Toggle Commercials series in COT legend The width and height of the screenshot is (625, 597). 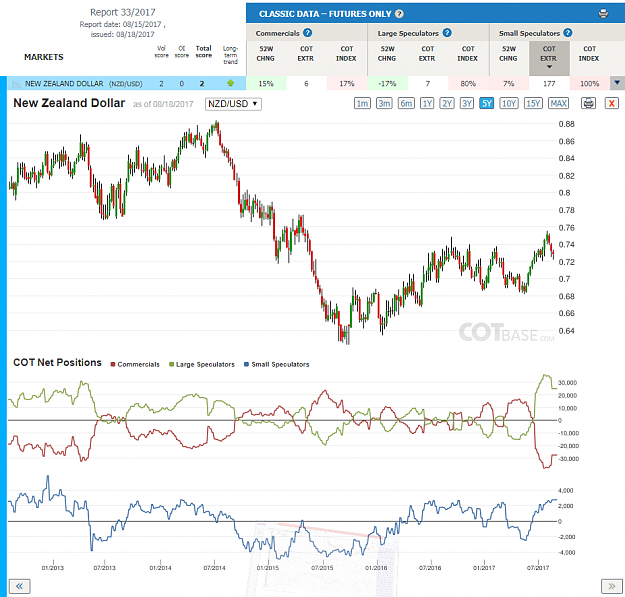pos(135,364)
